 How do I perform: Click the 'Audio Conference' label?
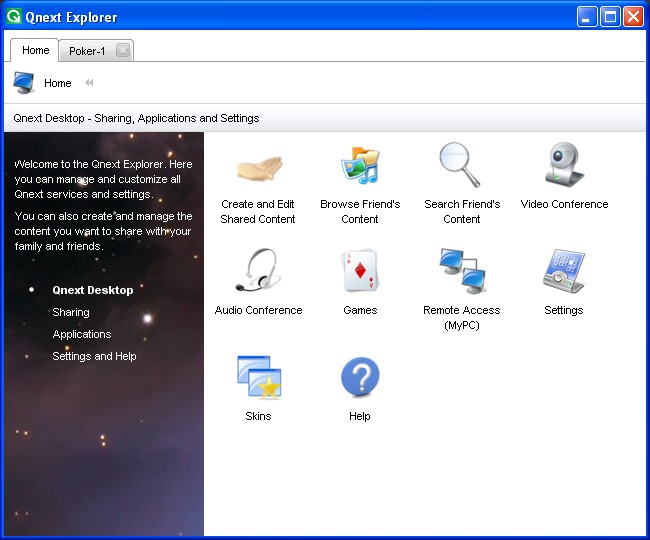click(x=258, y=310)
